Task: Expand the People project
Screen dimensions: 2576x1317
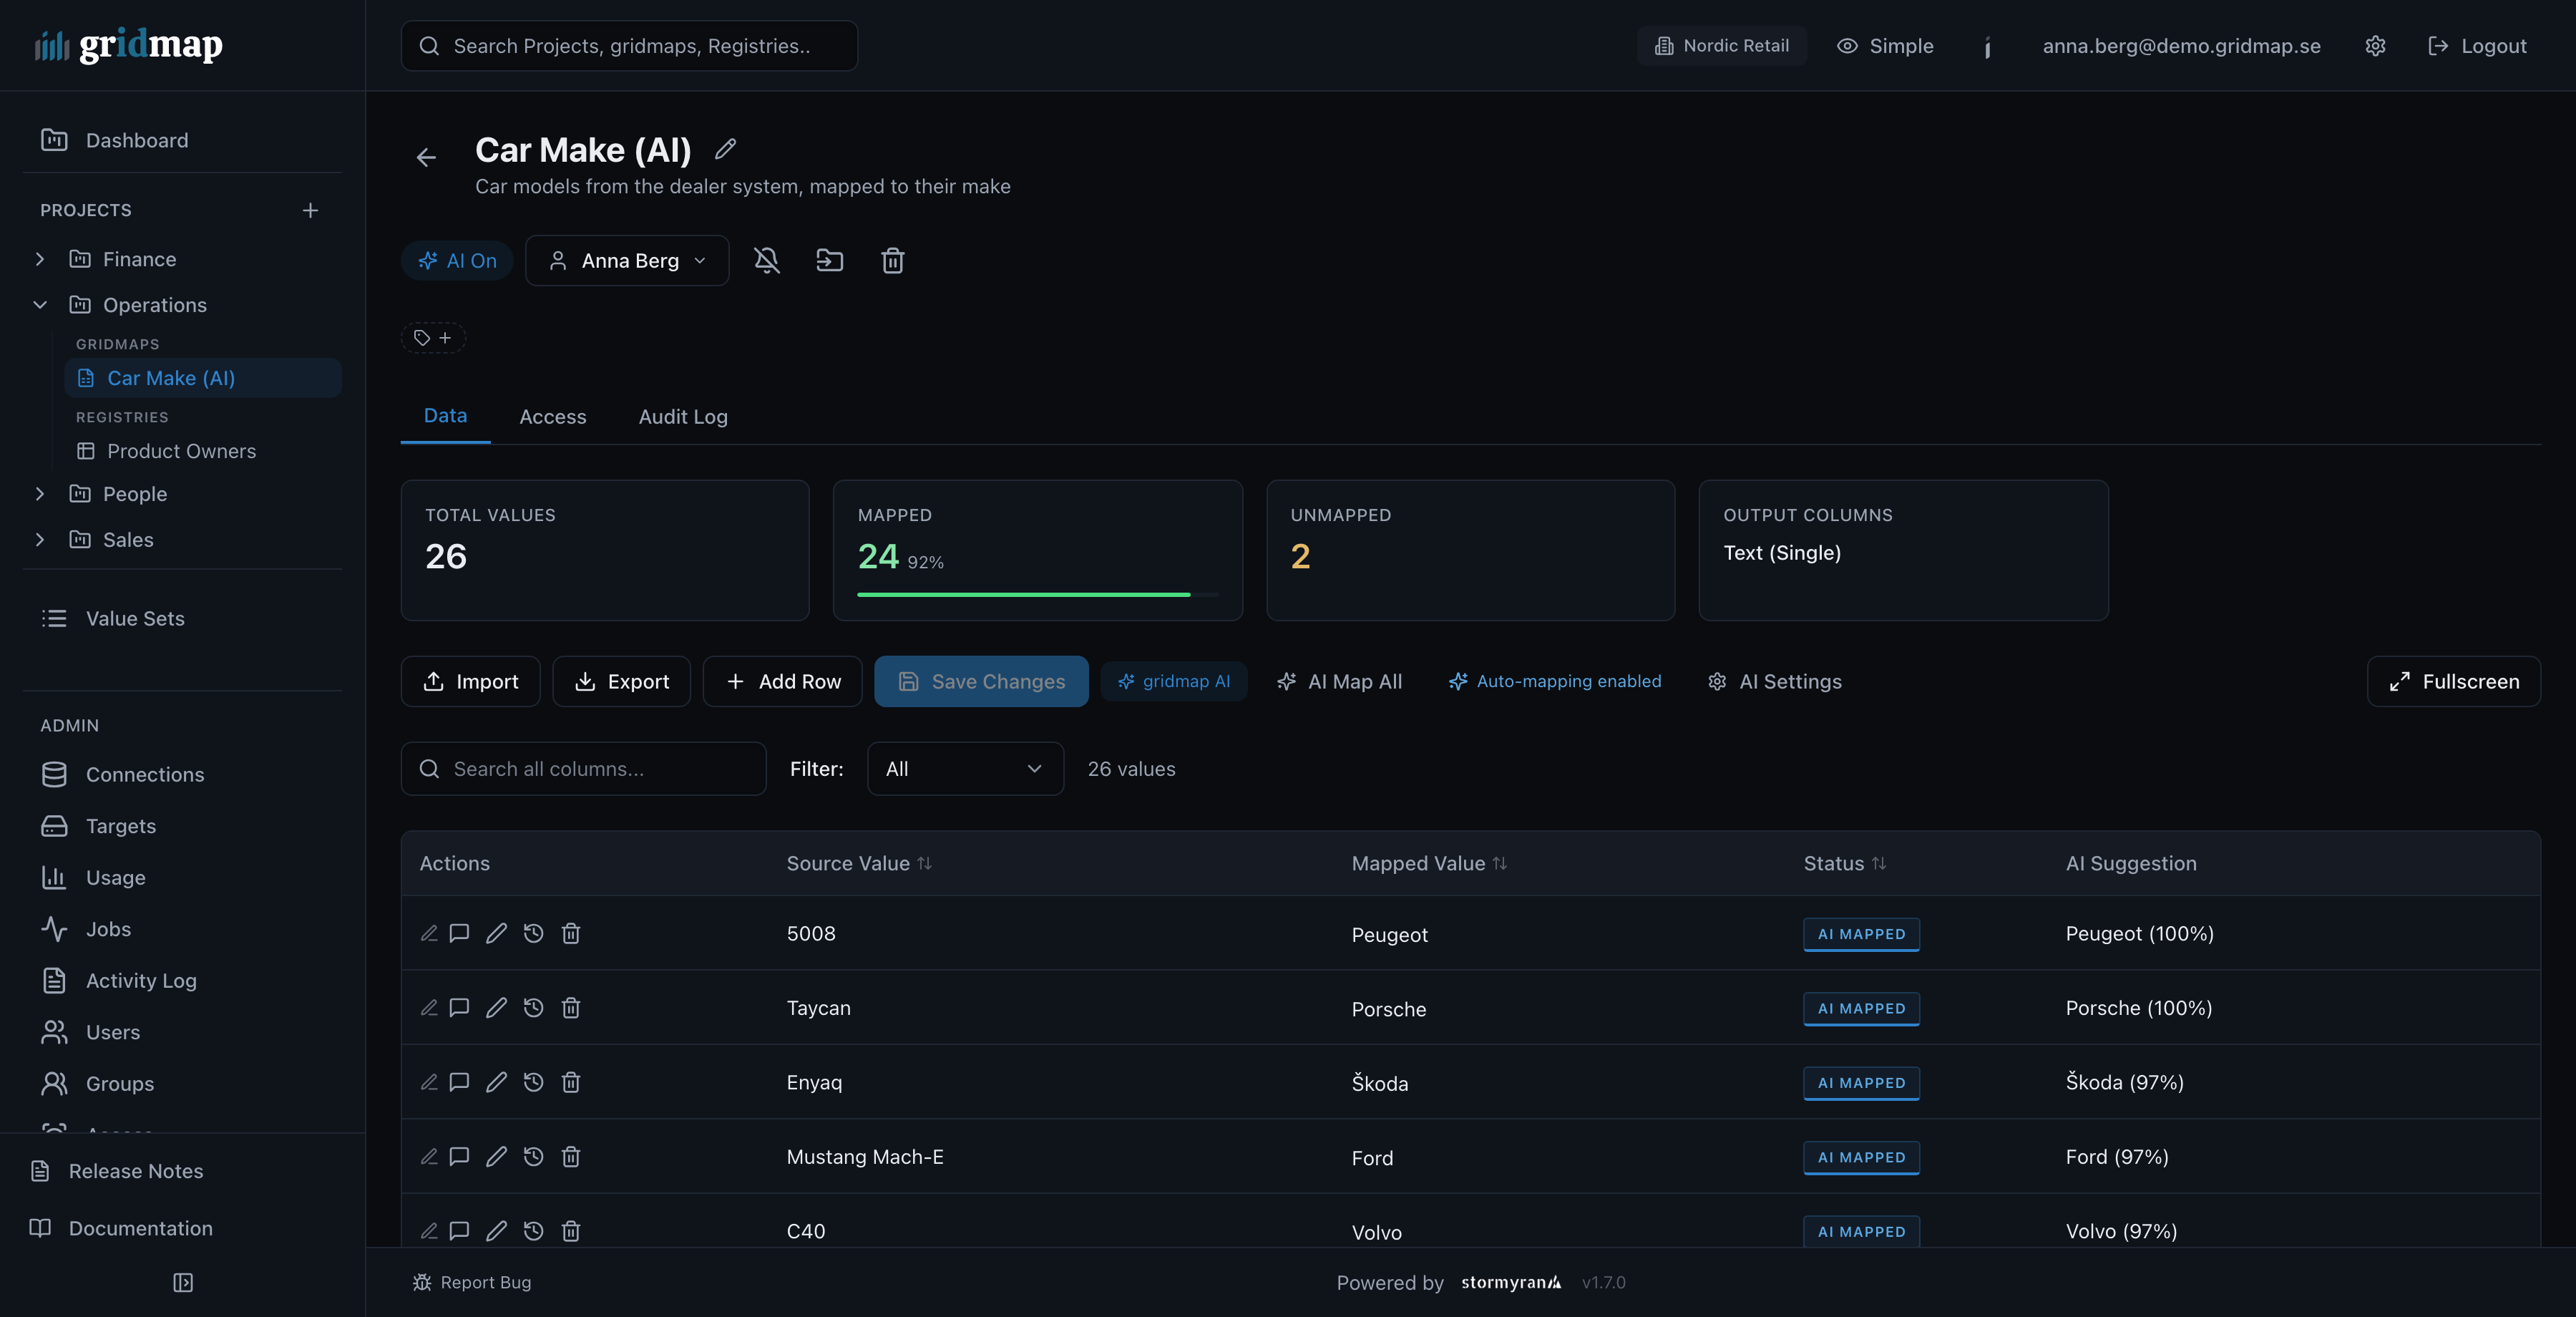Action: tap(40, 494)
